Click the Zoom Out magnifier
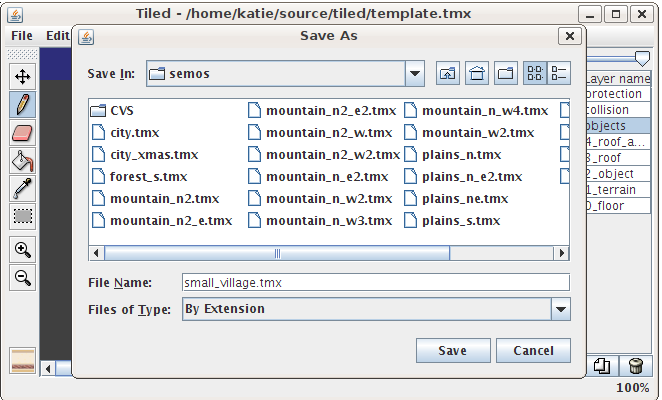 point(22,277)
